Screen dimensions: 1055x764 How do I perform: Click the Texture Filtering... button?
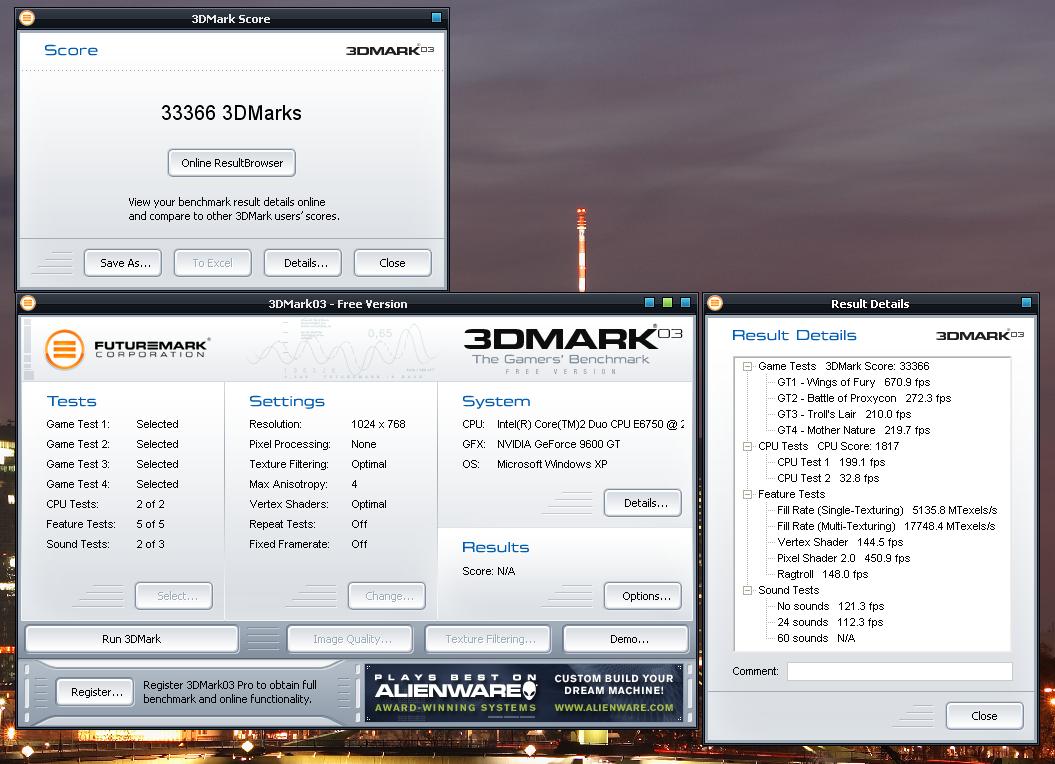(488, 639)
